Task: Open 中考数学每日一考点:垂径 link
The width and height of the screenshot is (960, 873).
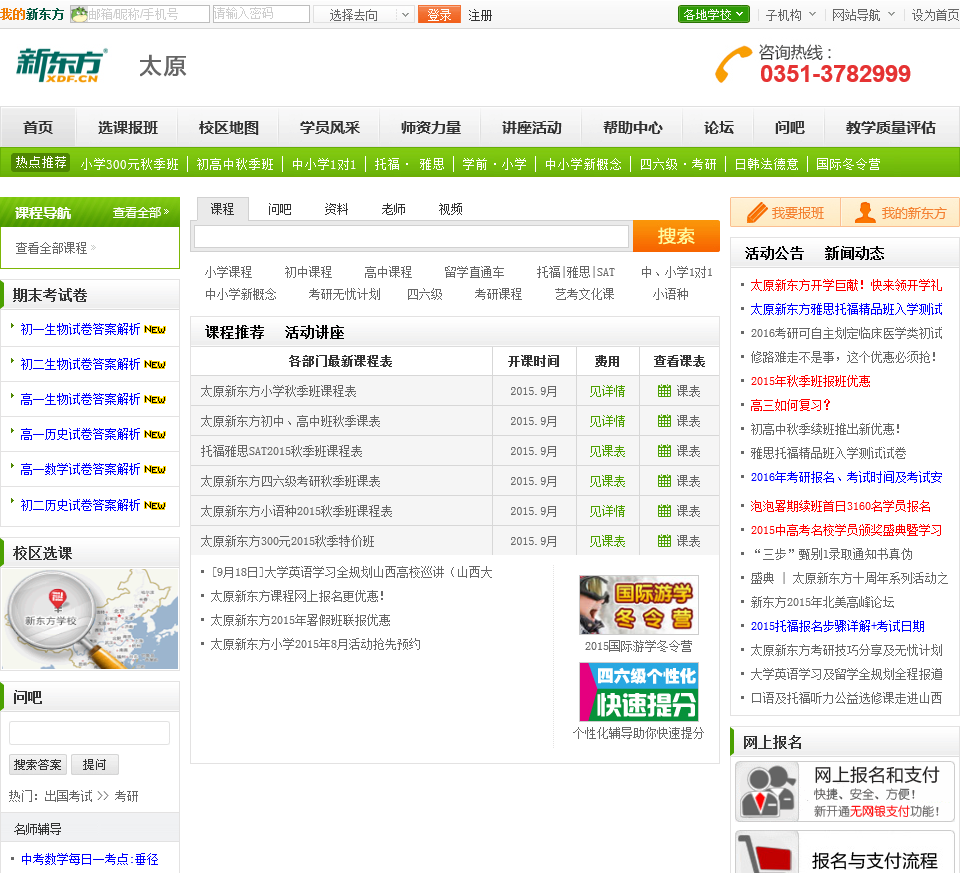Action: (89, 860)
